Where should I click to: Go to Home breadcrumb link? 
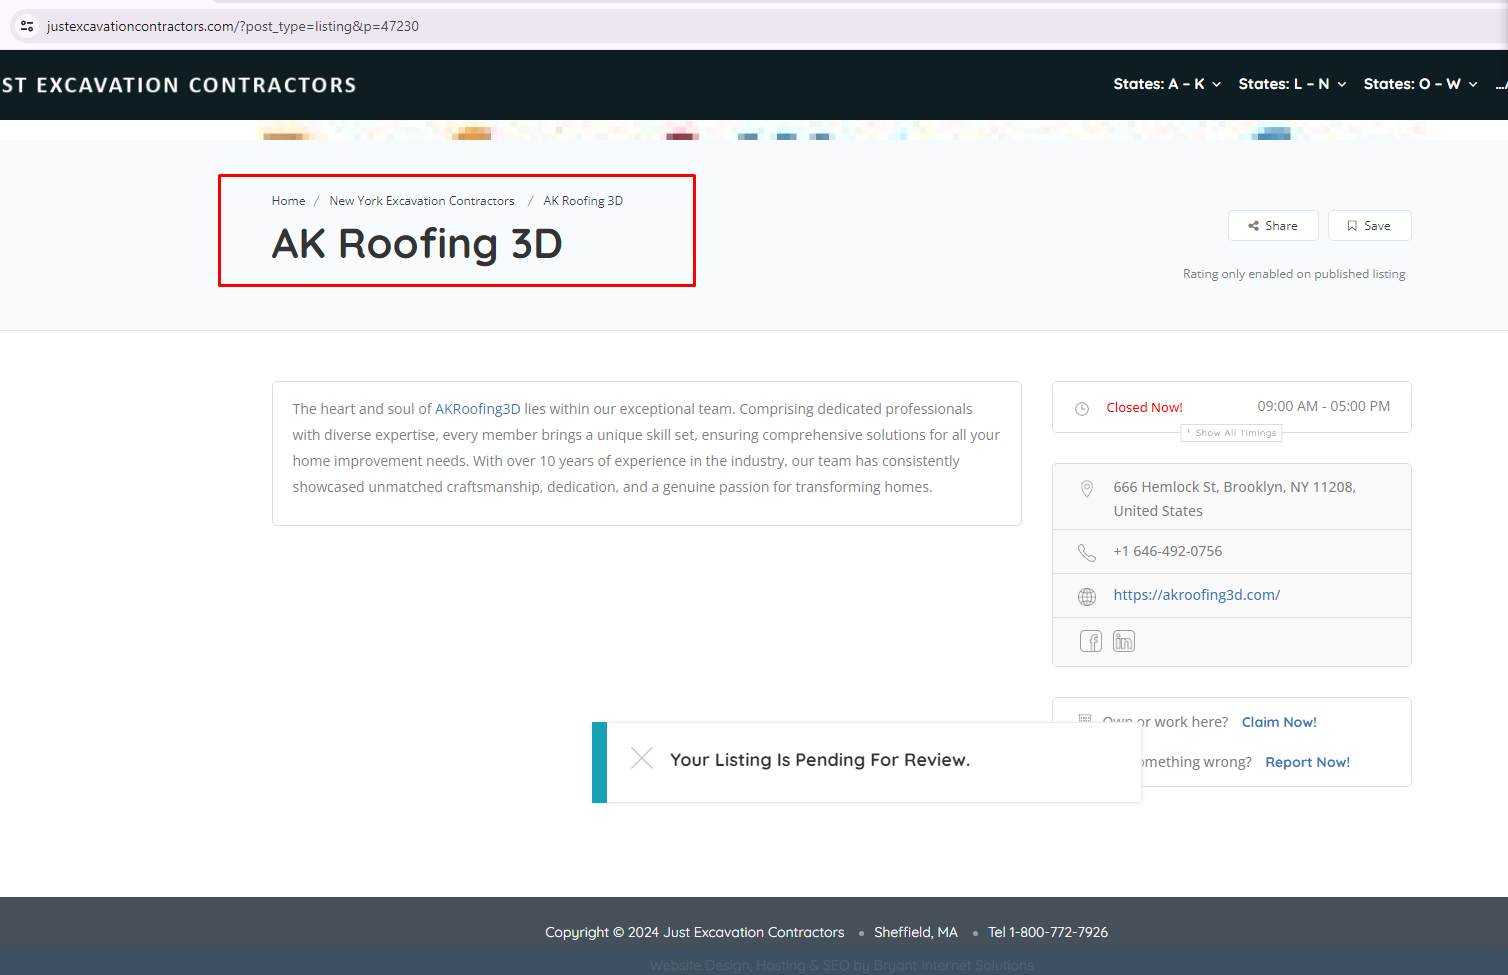tap(288, 201)
